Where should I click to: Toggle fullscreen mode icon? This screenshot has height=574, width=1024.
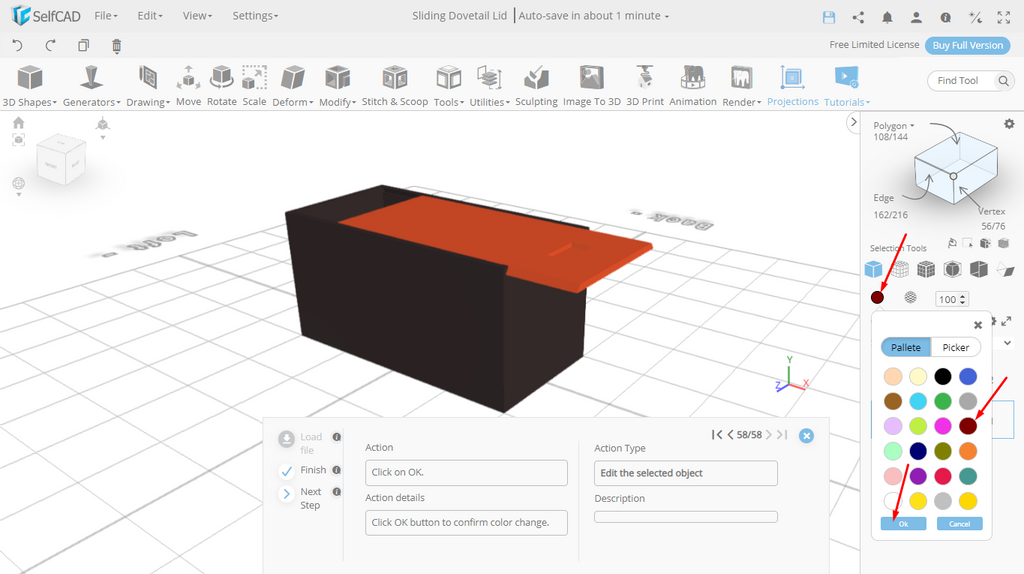pos(1004,18)
